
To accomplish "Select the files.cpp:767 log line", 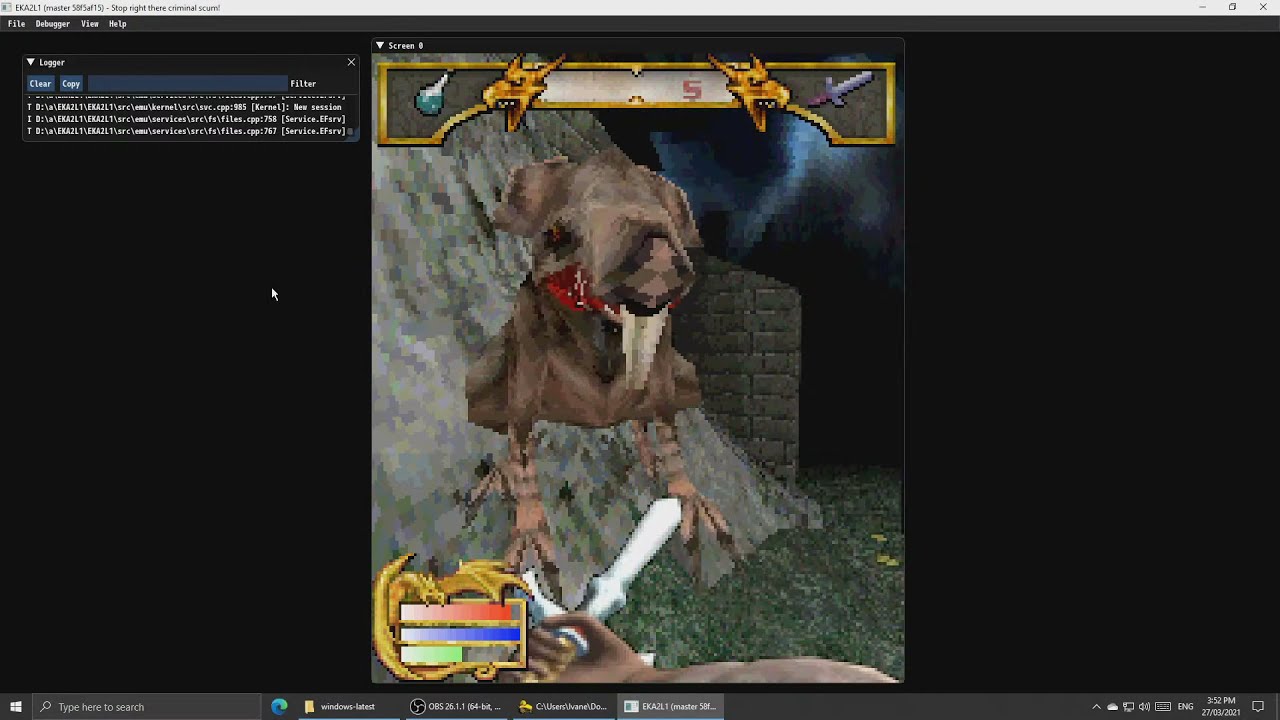I will pyautogui.click(x=186, y=131).
